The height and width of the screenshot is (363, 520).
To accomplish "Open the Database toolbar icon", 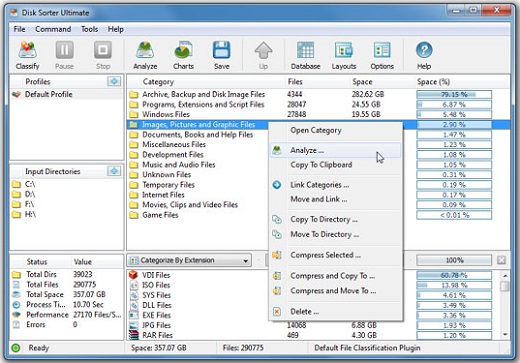I will point(305,55).
